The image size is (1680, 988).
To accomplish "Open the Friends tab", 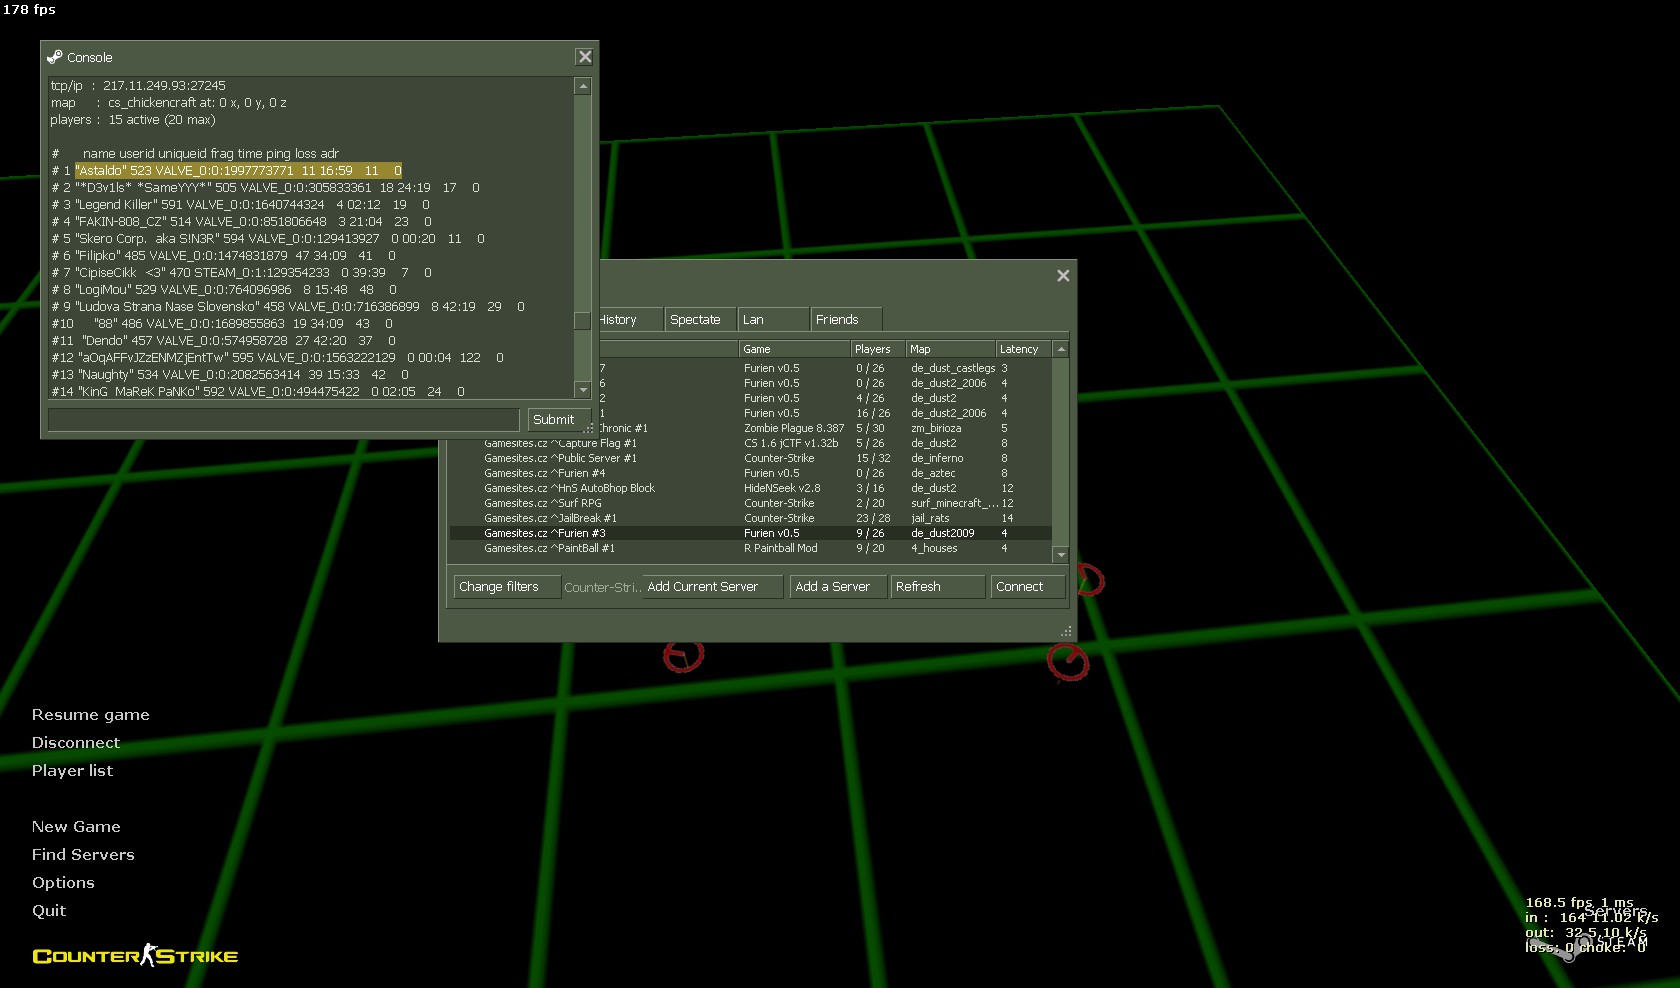I will (847, 320).
